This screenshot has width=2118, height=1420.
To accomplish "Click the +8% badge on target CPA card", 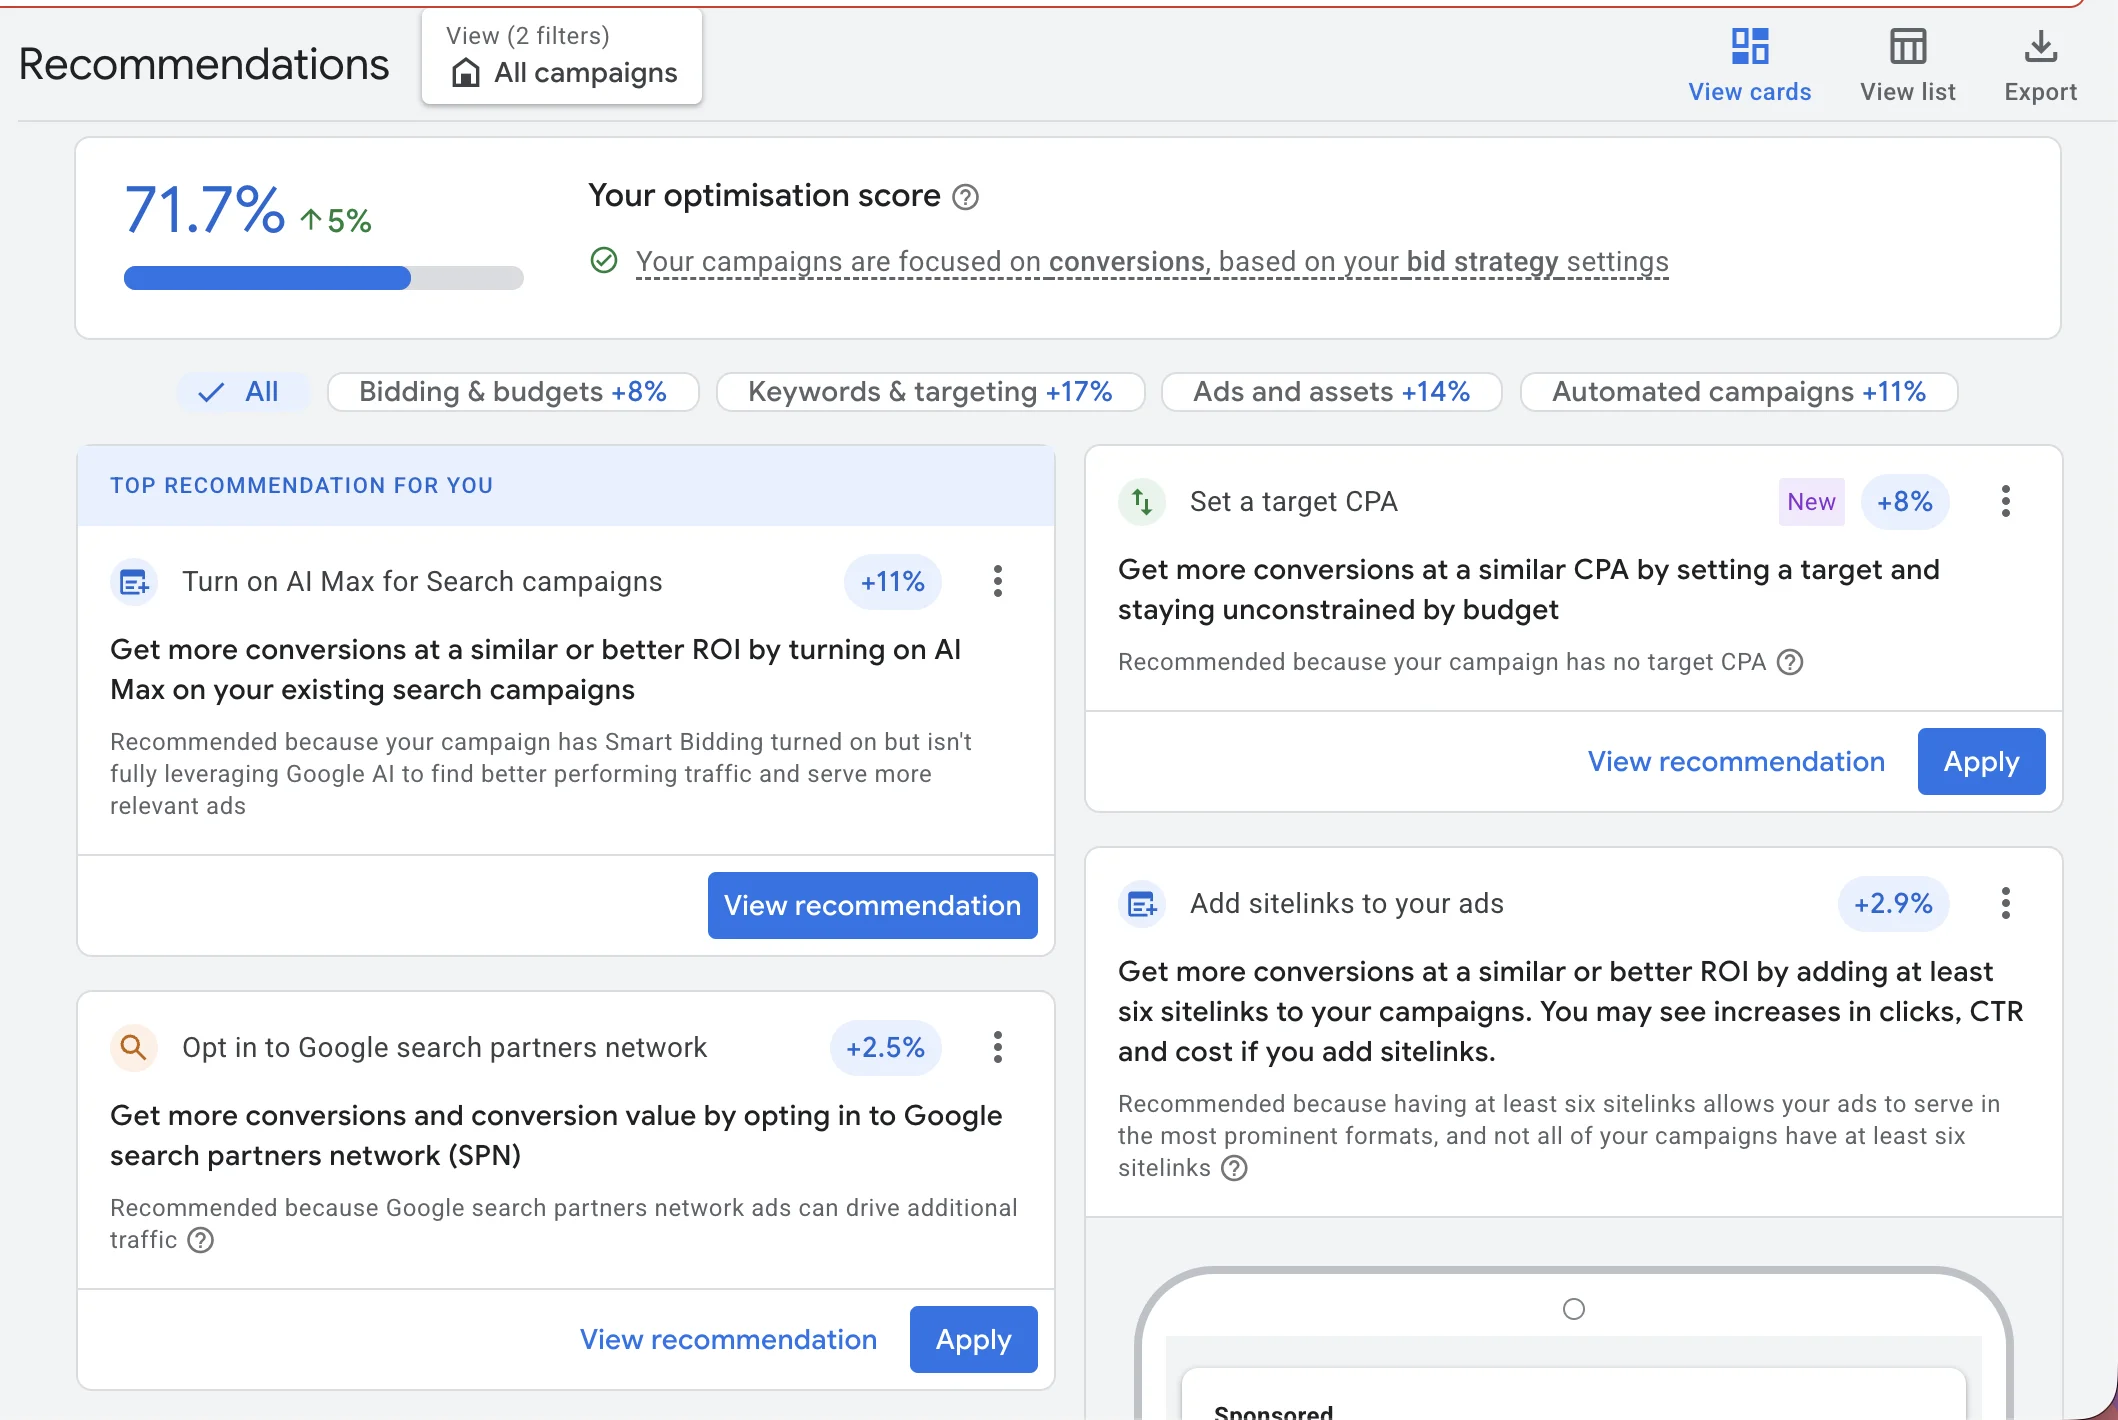I will tap(1905, 501).
